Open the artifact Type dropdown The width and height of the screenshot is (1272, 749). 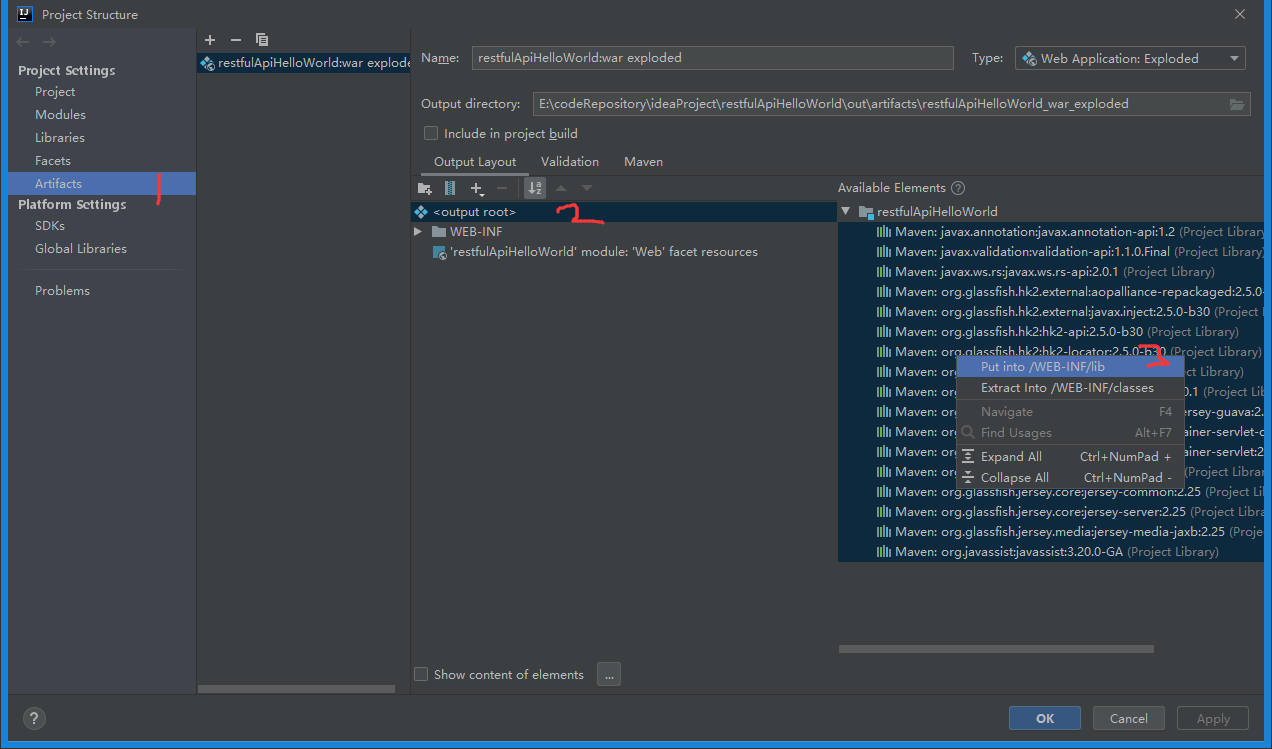pyautogui.click(x=1130, y=58)
